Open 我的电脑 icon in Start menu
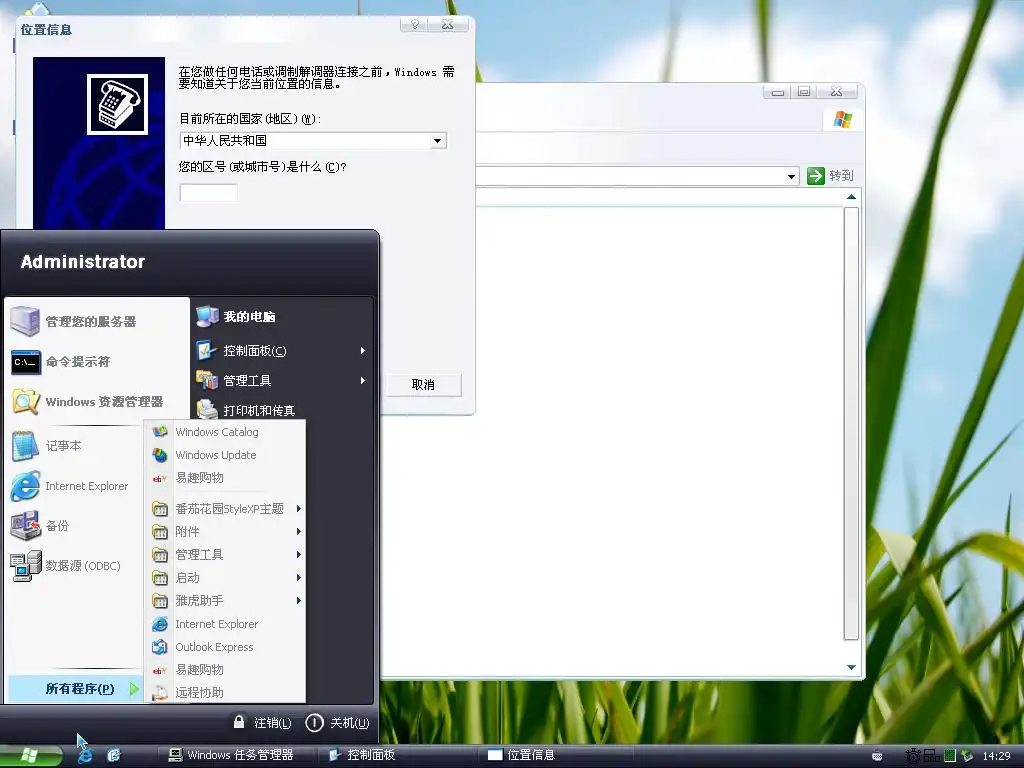Viewport: 1024px width, 768px height. (207, 317)
